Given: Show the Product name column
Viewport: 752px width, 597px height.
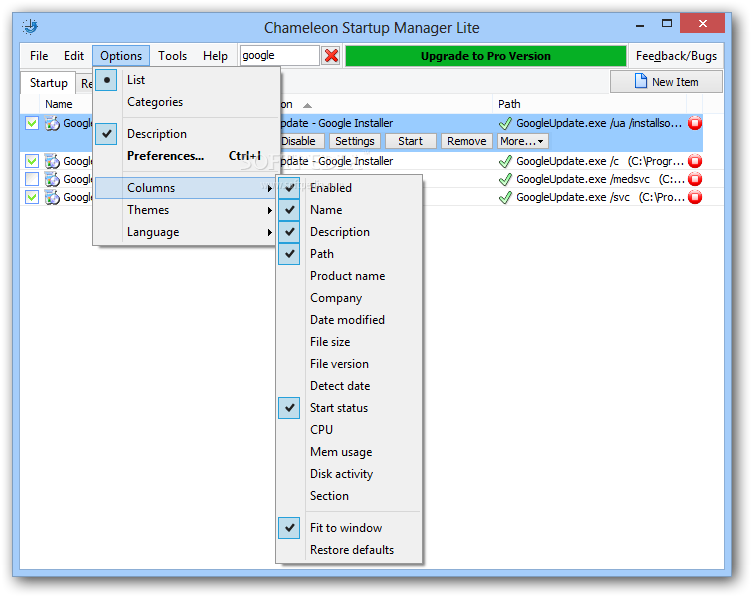Looking at the screenshot, I should (x=349, y=276).
